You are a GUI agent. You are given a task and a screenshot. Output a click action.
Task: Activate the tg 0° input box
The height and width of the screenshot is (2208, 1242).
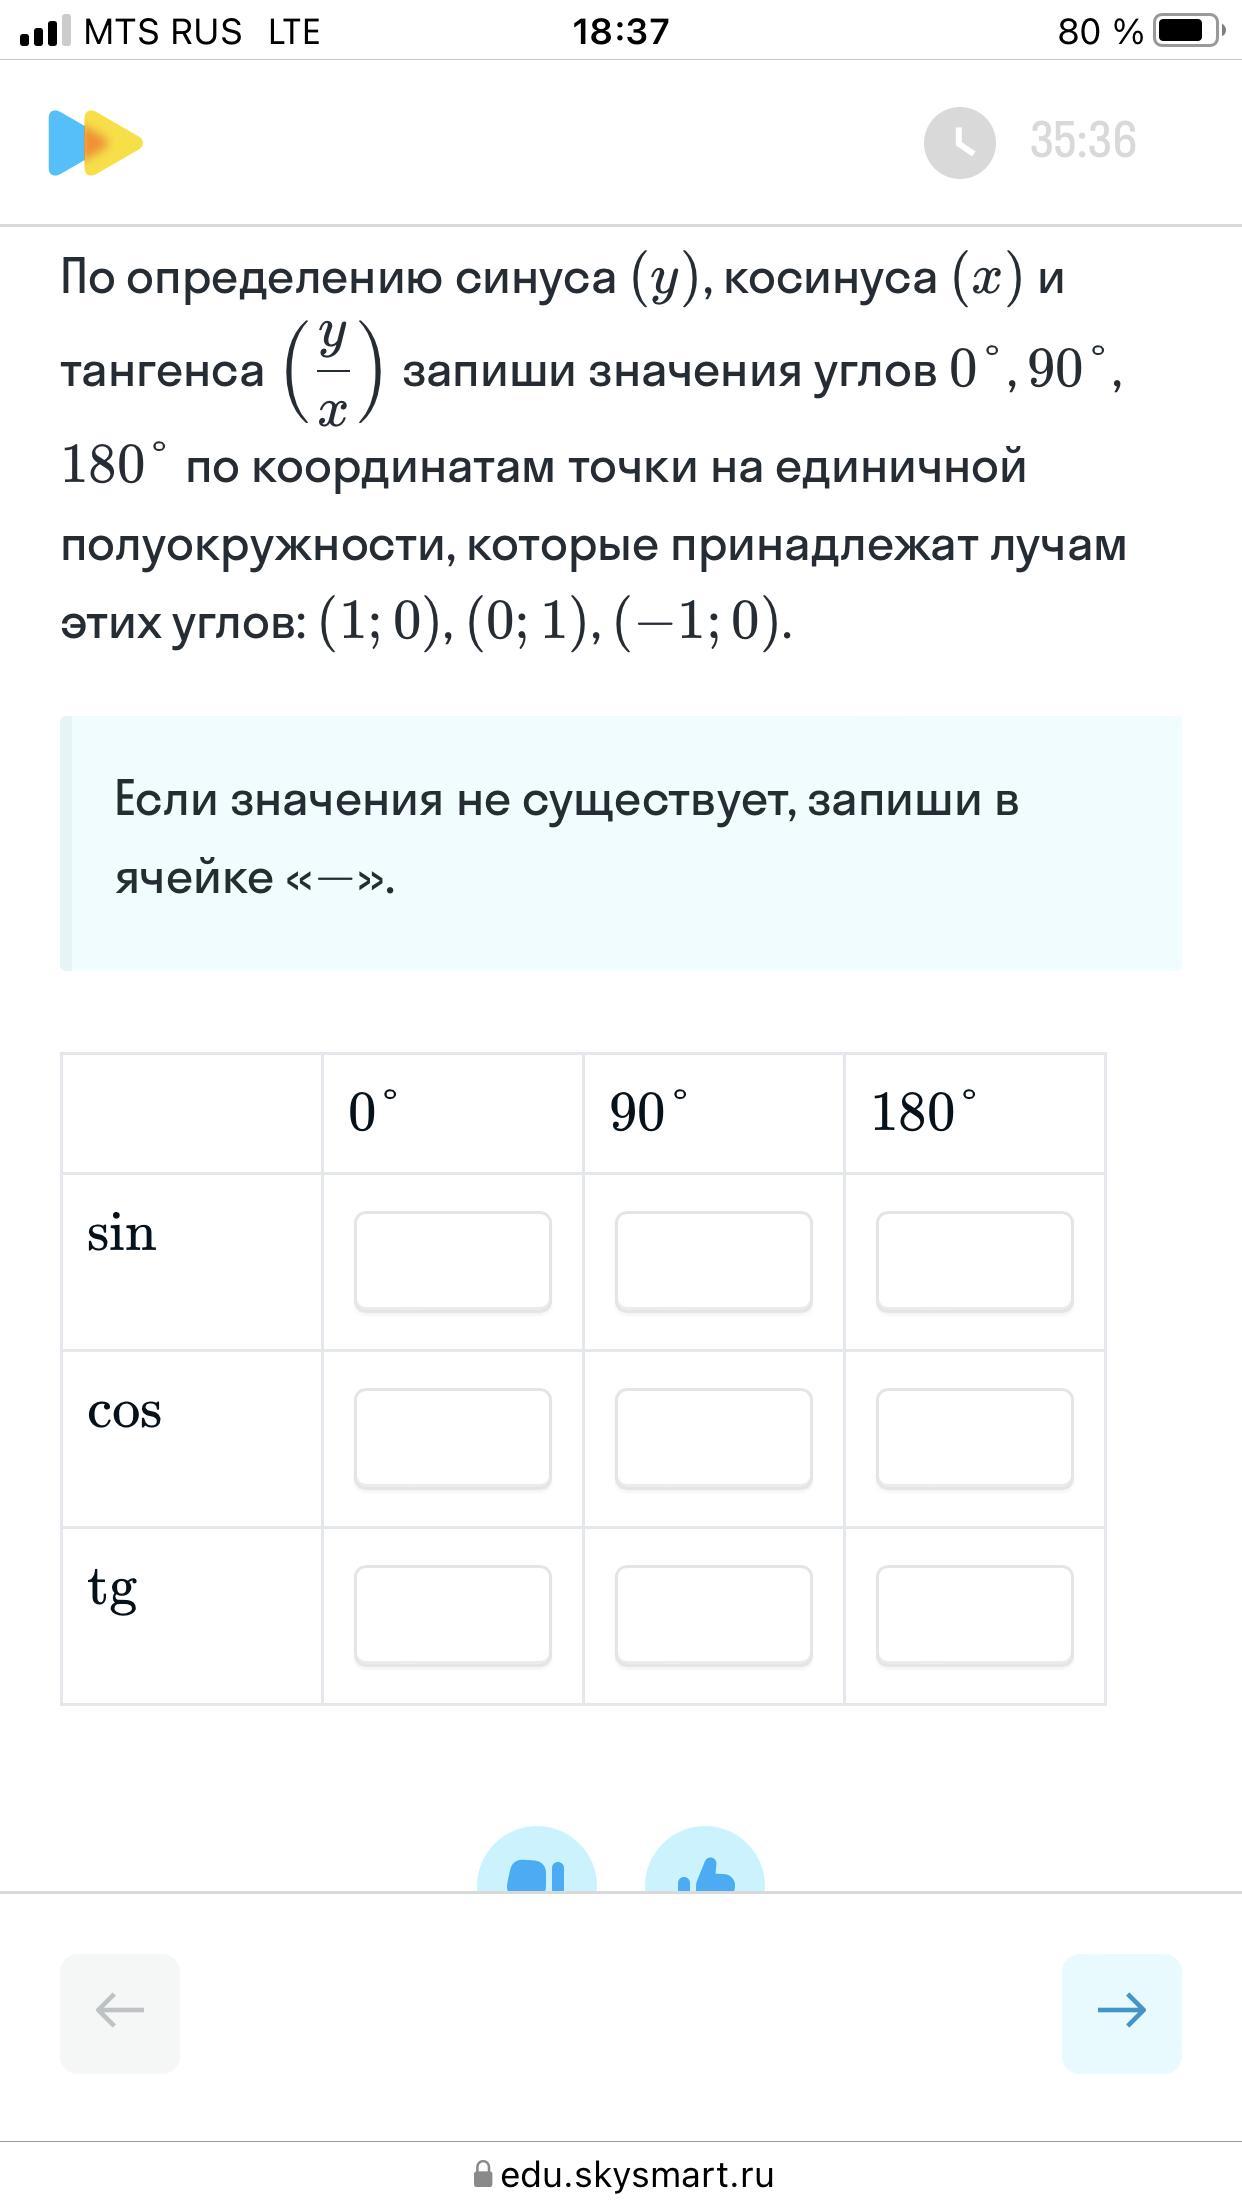tap(453, 1615)
